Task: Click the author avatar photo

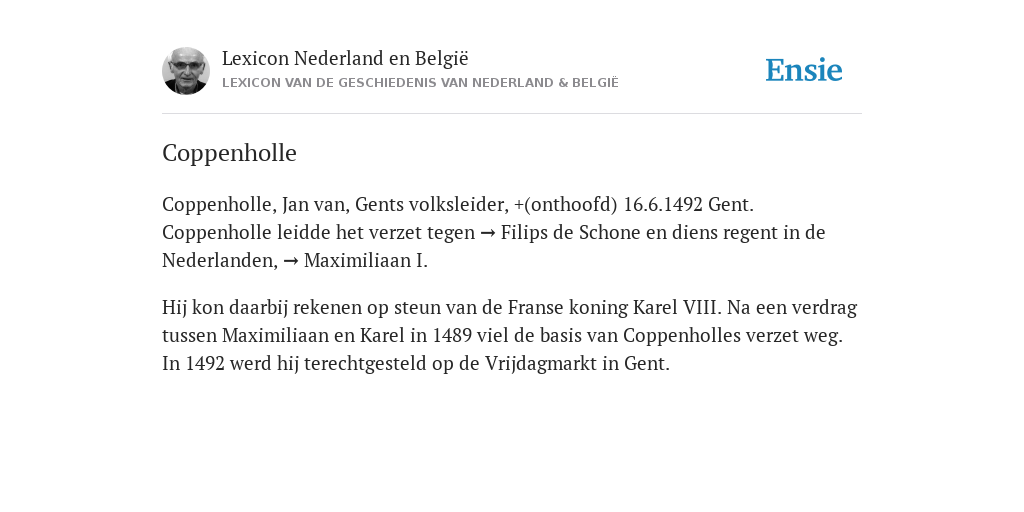Action: click(x=185, y=71)
